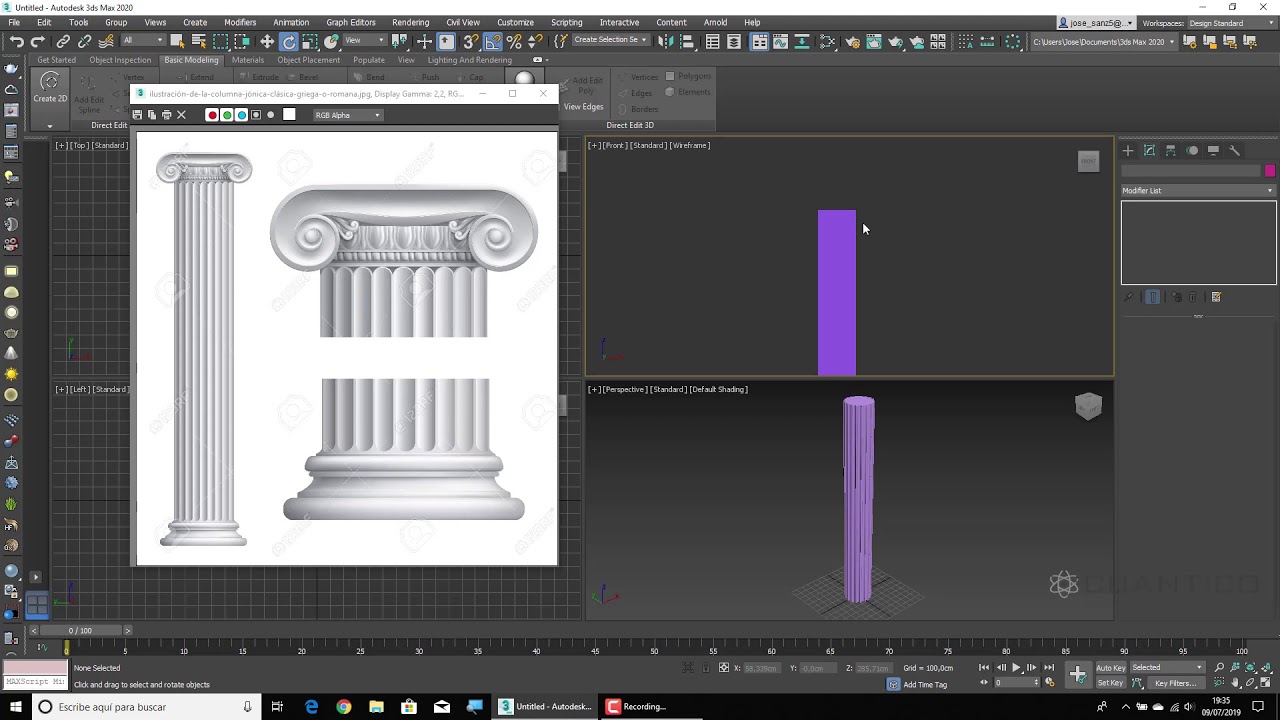
Task: Play animation button
Action: tap(1017, 667)
